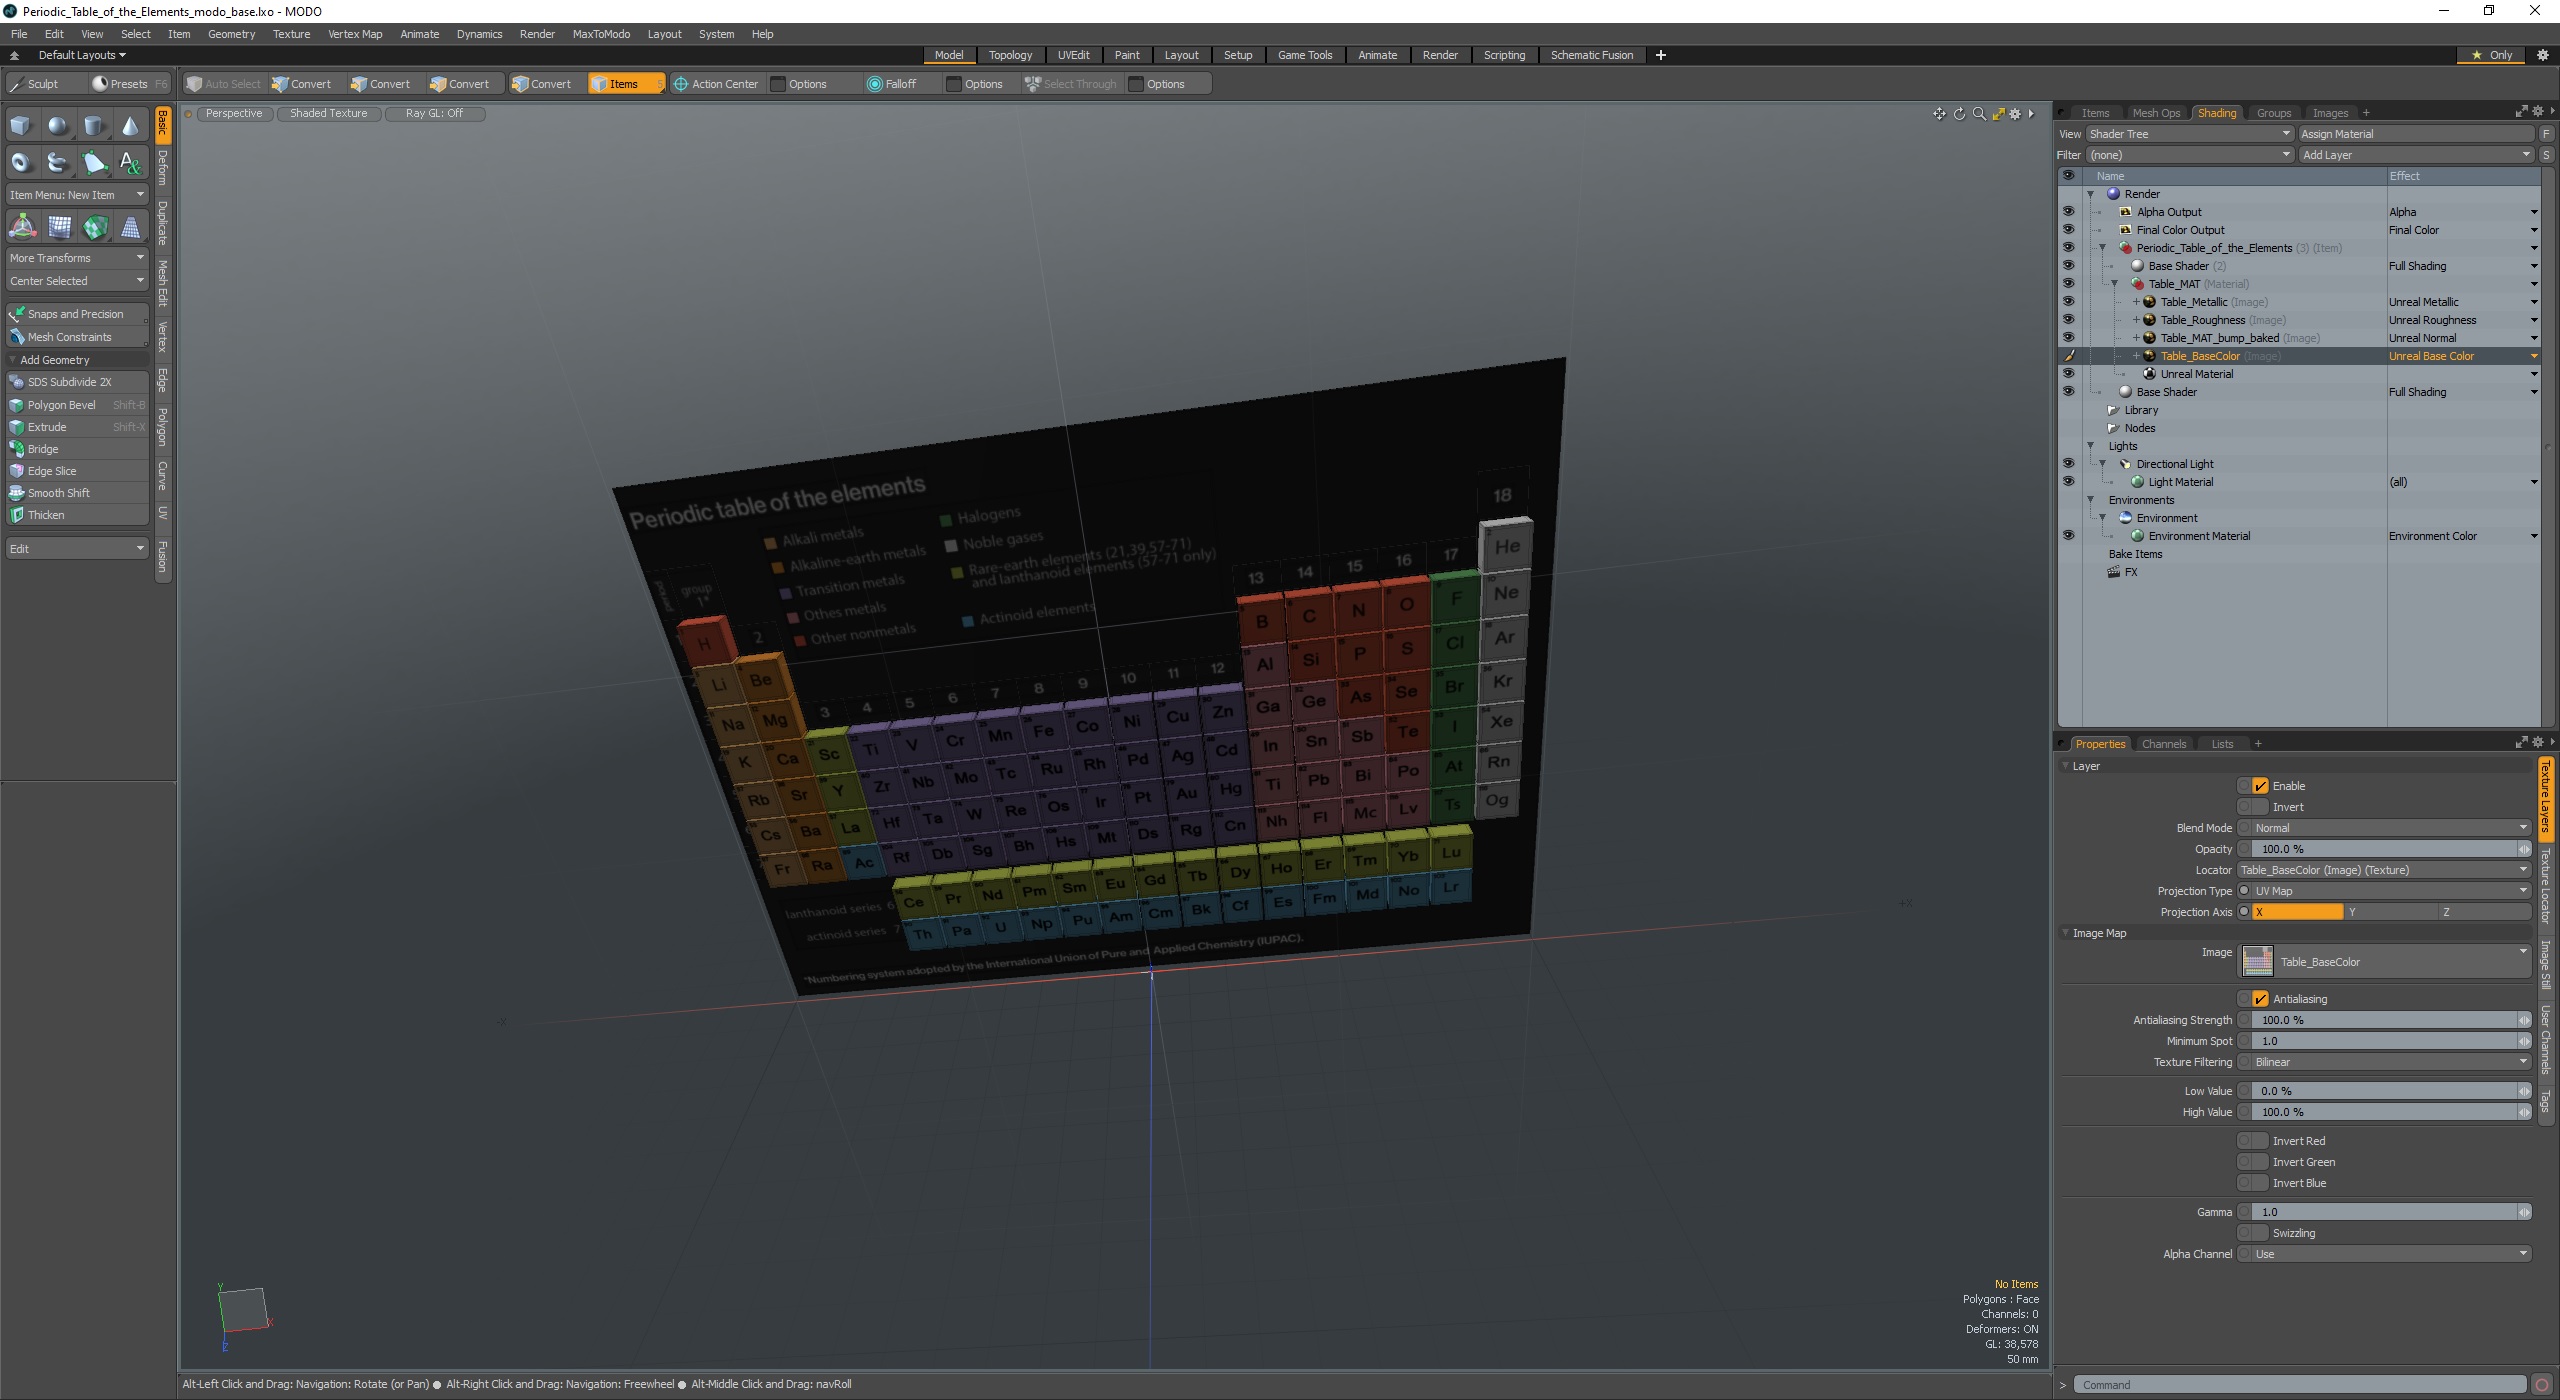Select the Pen polygon tool
This screenshot has width=2560, height=1400.
point(94,162)
